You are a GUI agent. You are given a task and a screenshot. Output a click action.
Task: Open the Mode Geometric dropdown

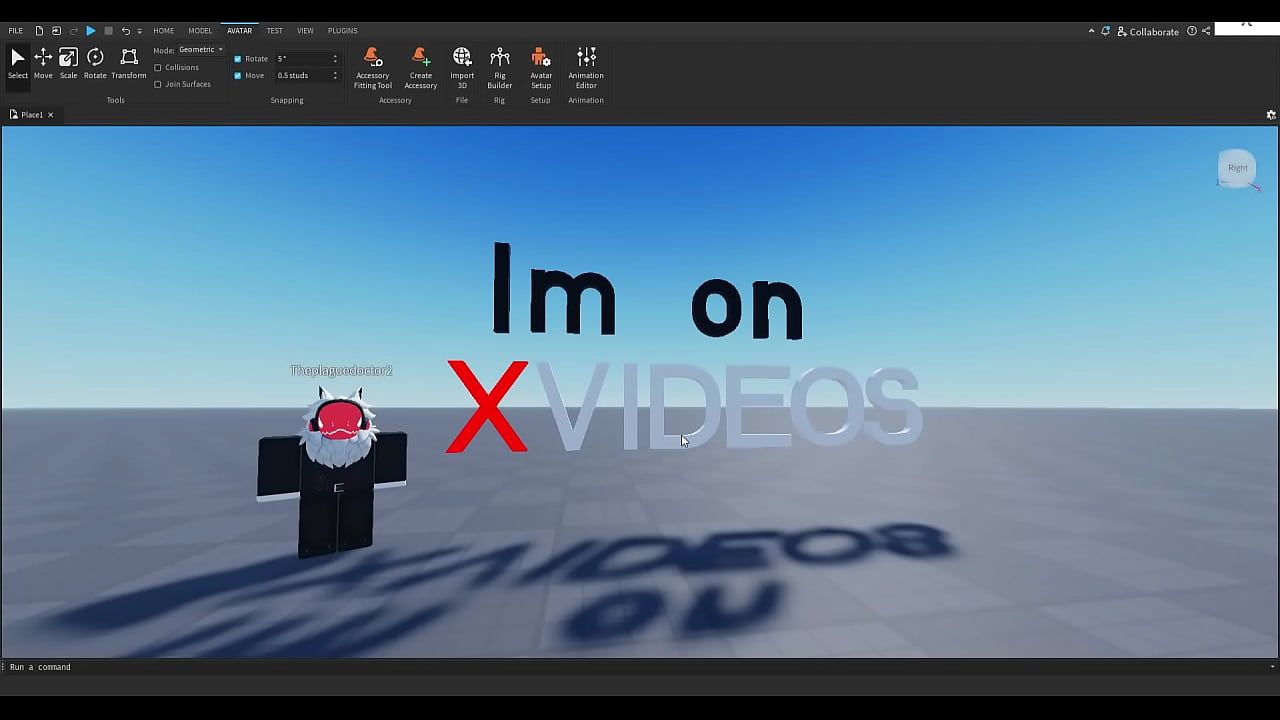[201, 50]
